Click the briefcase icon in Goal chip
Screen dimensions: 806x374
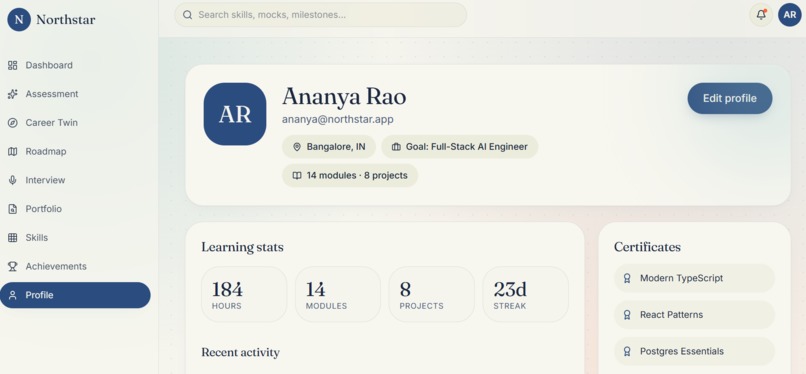pyautogui.click(x=396, y=147)
